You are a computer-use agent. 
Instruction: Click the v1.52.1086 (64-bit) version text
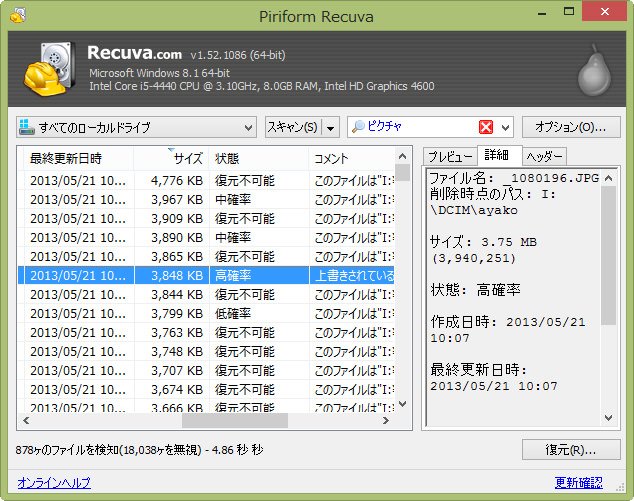(238, 55)
